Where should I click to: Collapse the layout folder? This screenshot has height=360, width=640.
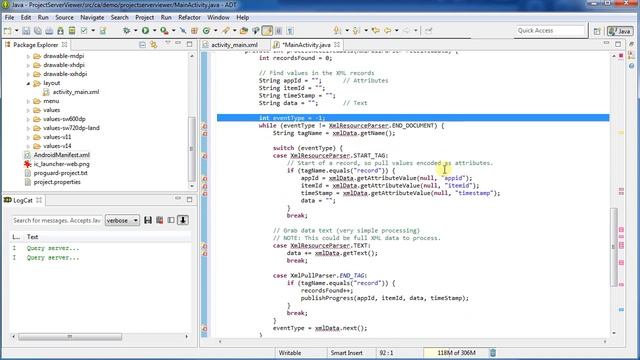(28, 83)
